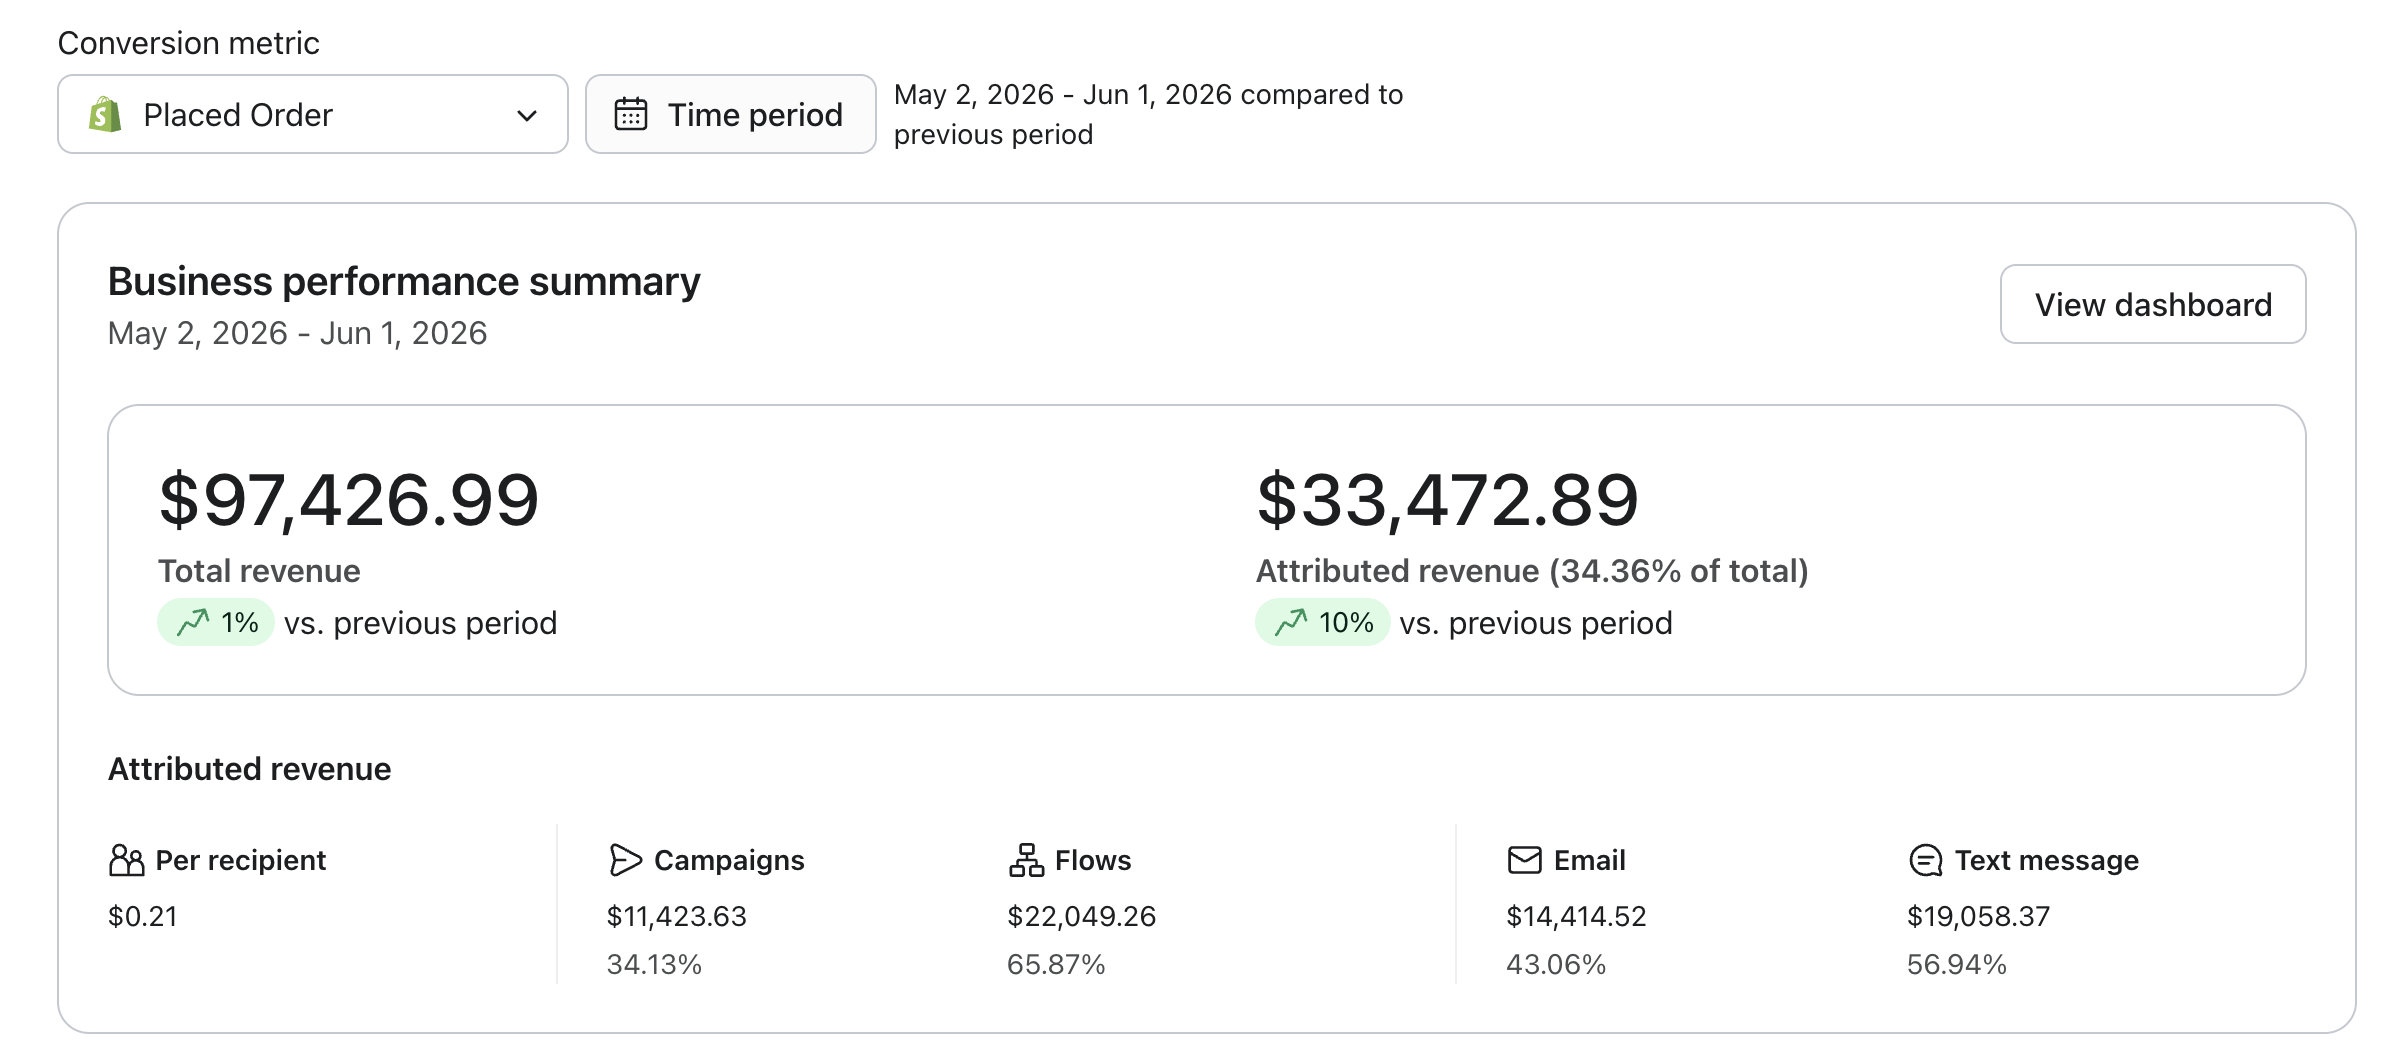The width and height of the screenshot is (2388, 1060).
Task: Click the 34.13% campaigns percentage
Action: coord(655,964)
